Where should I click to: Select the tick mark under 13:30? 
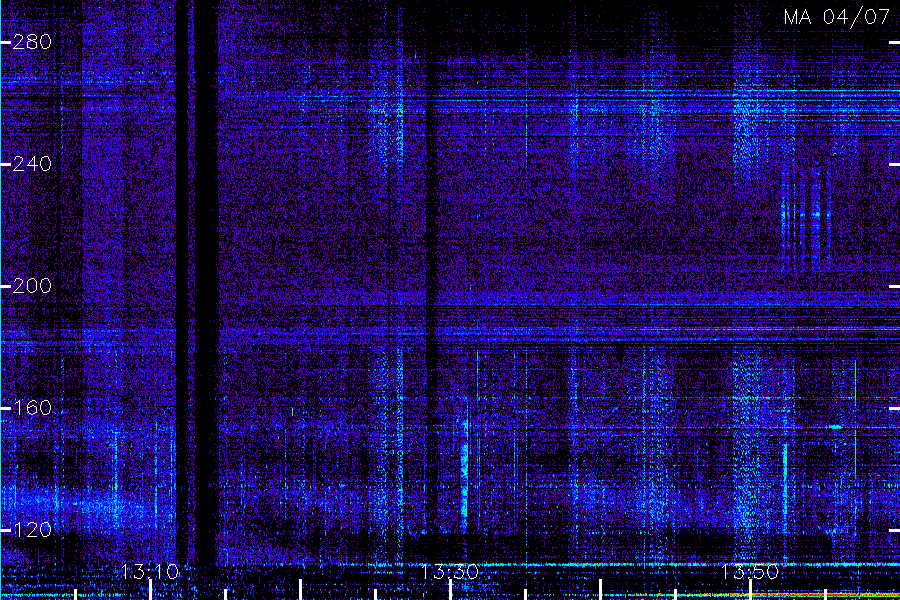click(x=451, y=590)
